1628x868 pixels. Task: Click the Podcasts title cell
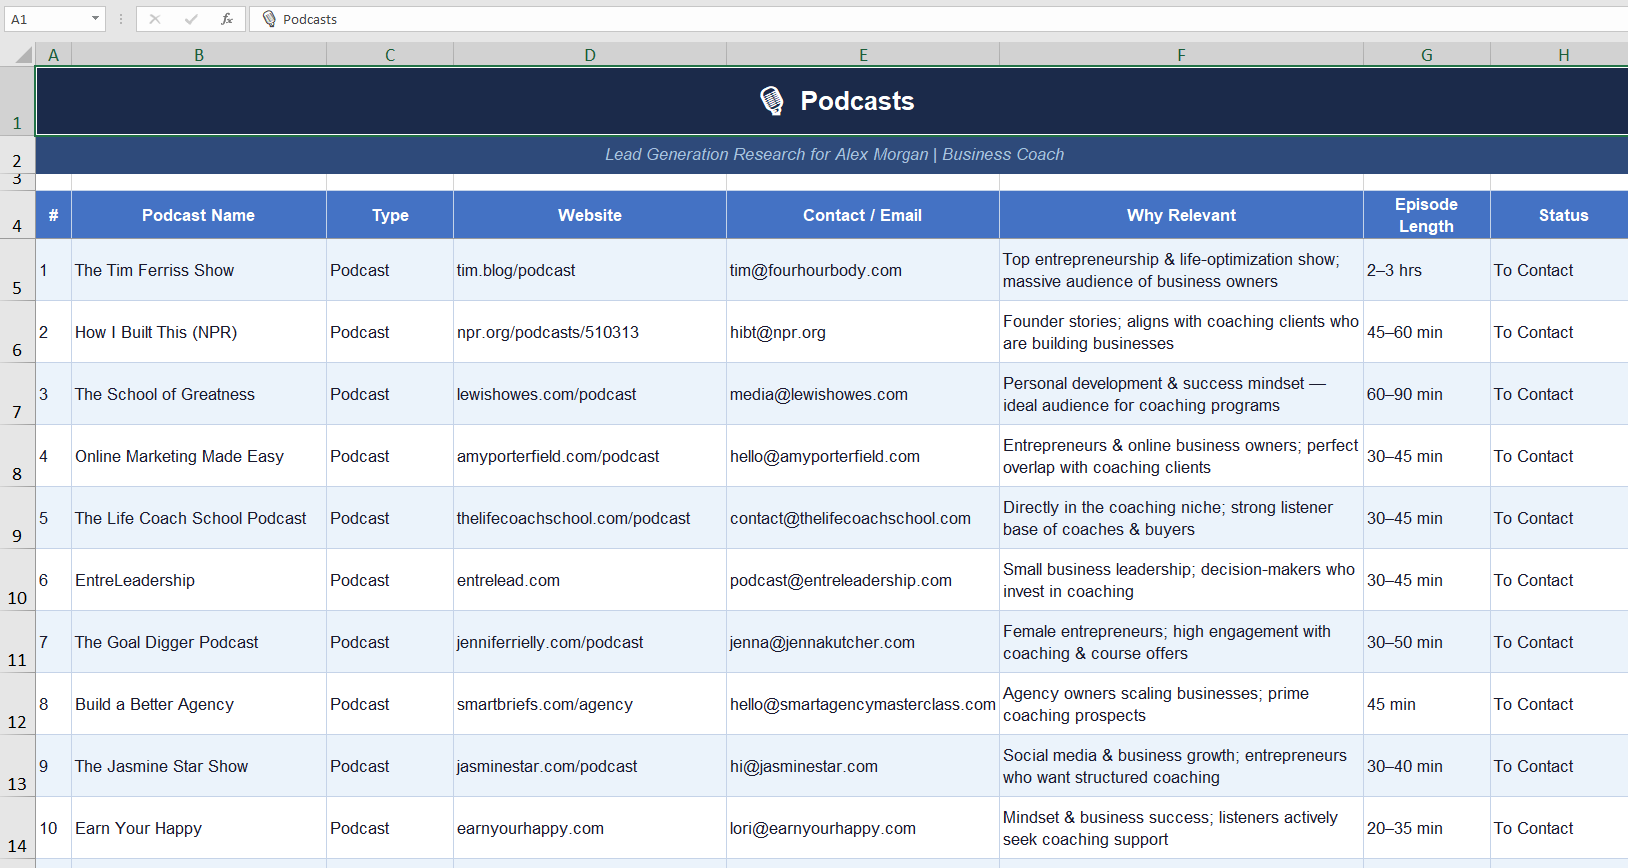[x=832, y=101]
